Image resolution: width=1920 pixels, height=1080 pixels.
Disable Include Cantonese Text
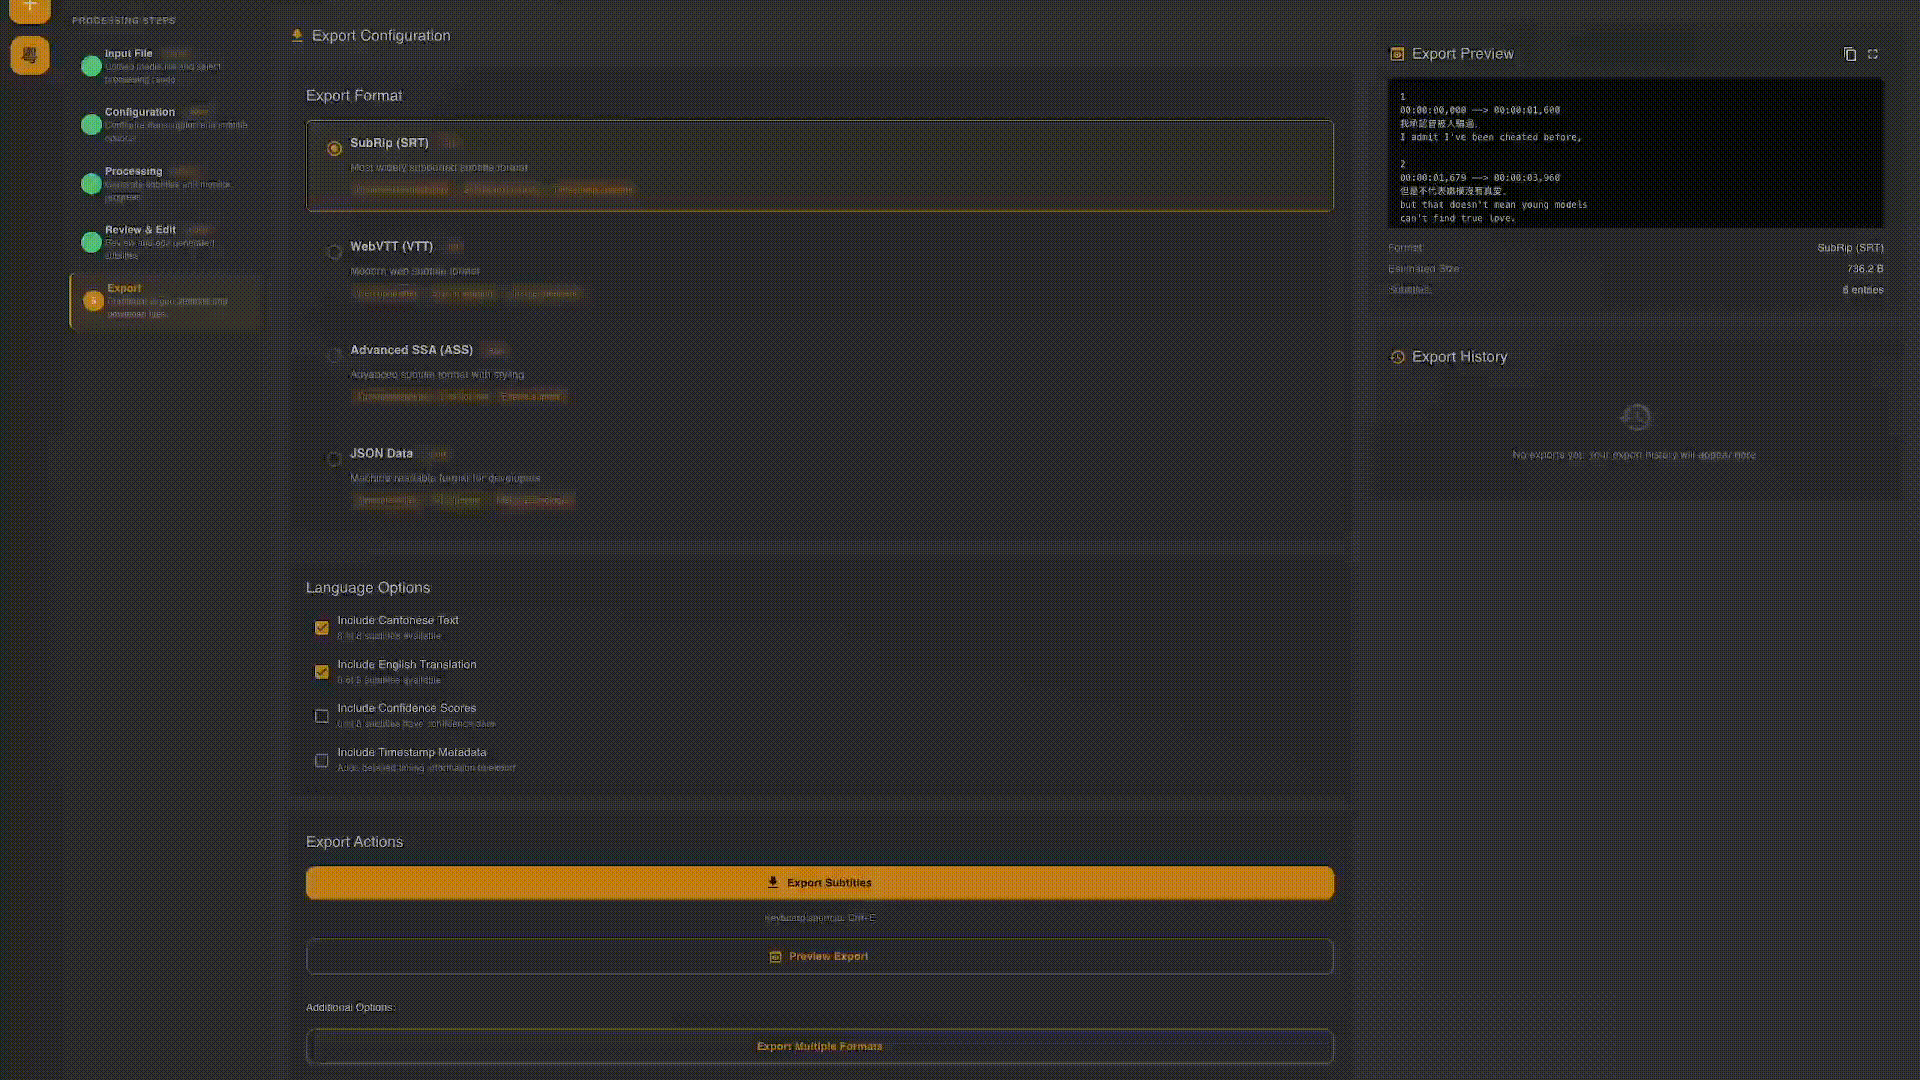pyautogui.click(x=321, y=627)
